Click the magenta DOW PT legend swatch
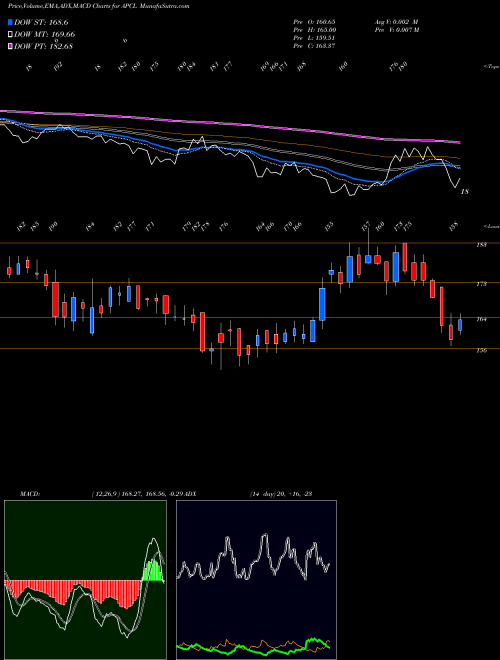500x660 pixels. tap(10, 46)
